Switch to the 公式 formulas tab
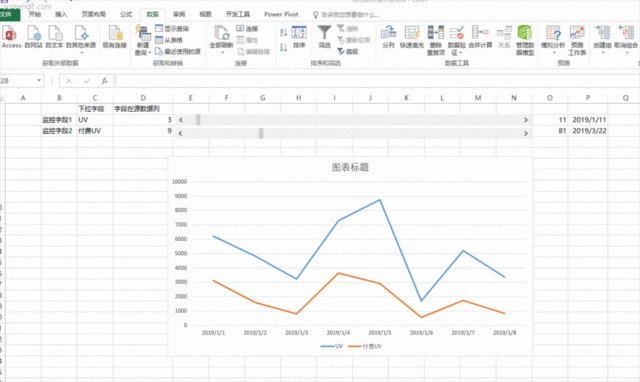 [x=126, y=14]
